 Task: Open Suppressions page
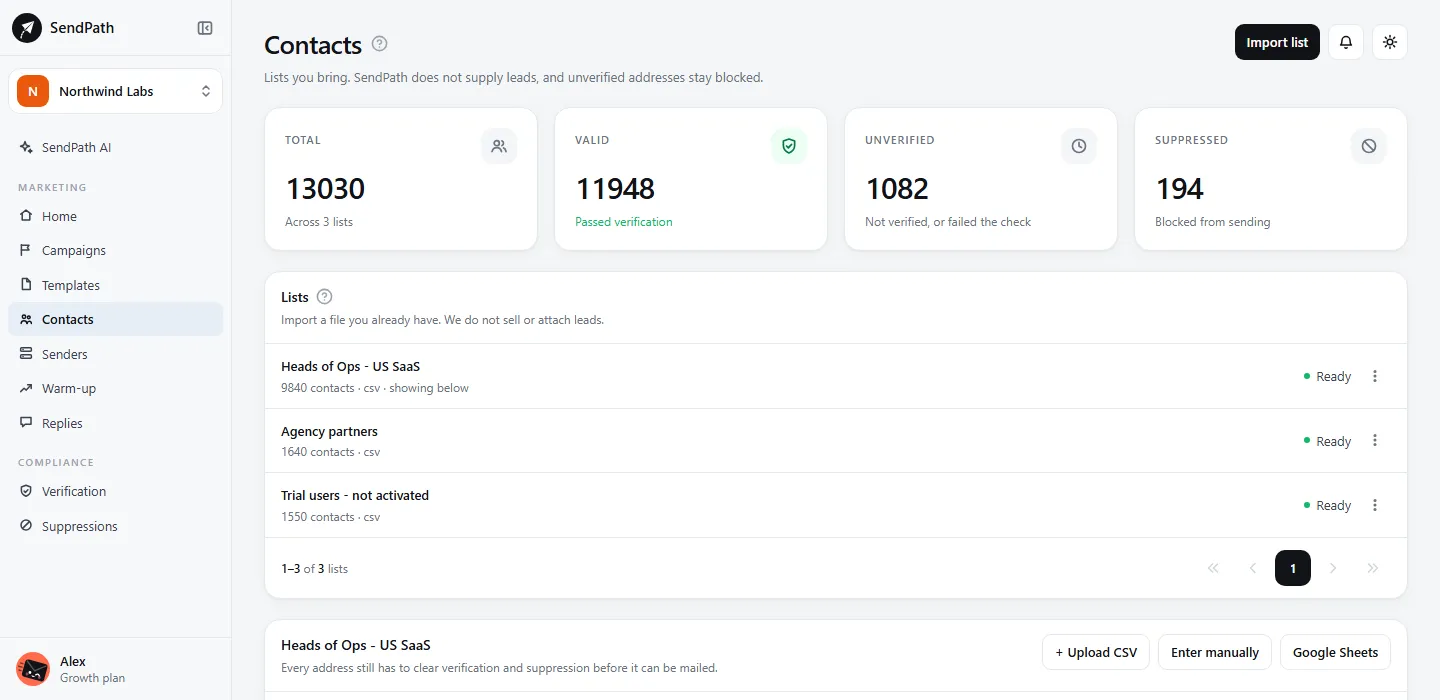116,526
